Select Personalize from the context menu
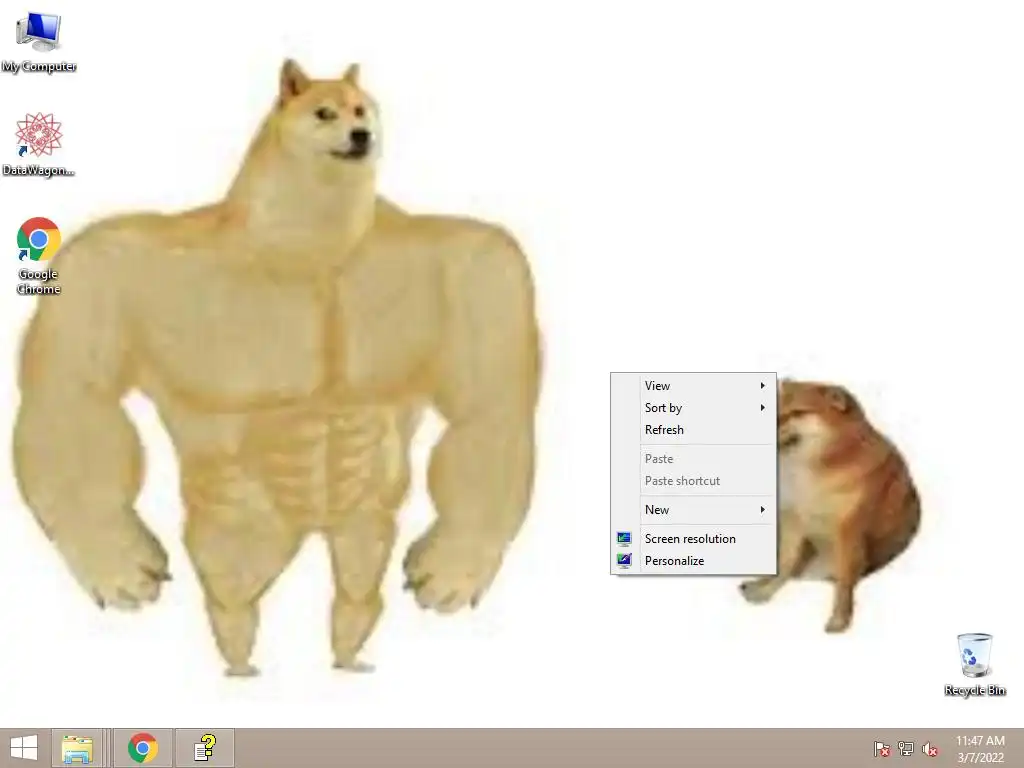The image size is (1024, 768). (x=694, y=561)
